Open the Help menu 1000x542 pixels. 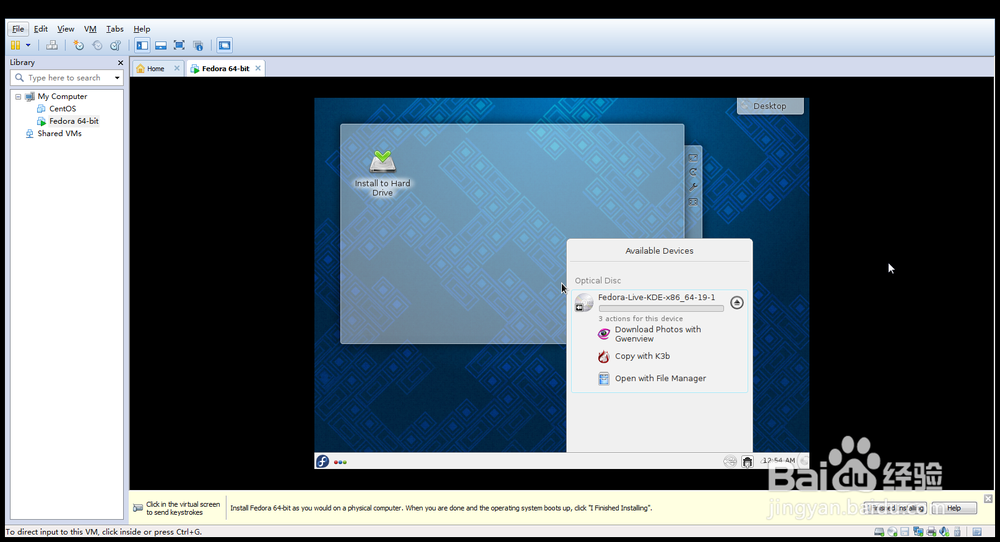[x=142, y=29]
